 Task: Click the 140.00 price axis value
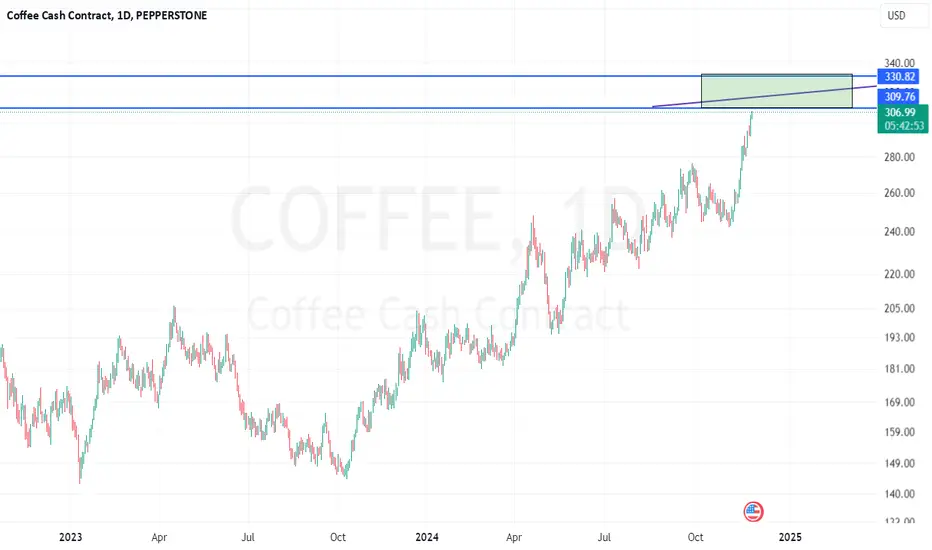pos(899,494)
